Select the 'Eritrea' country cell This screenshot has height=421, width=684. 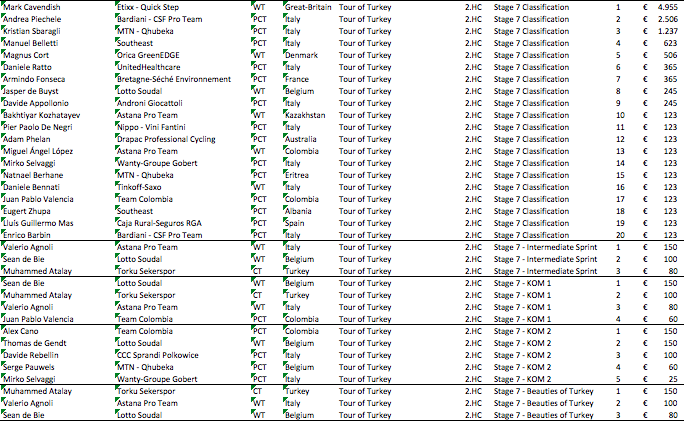pos(297,175)
